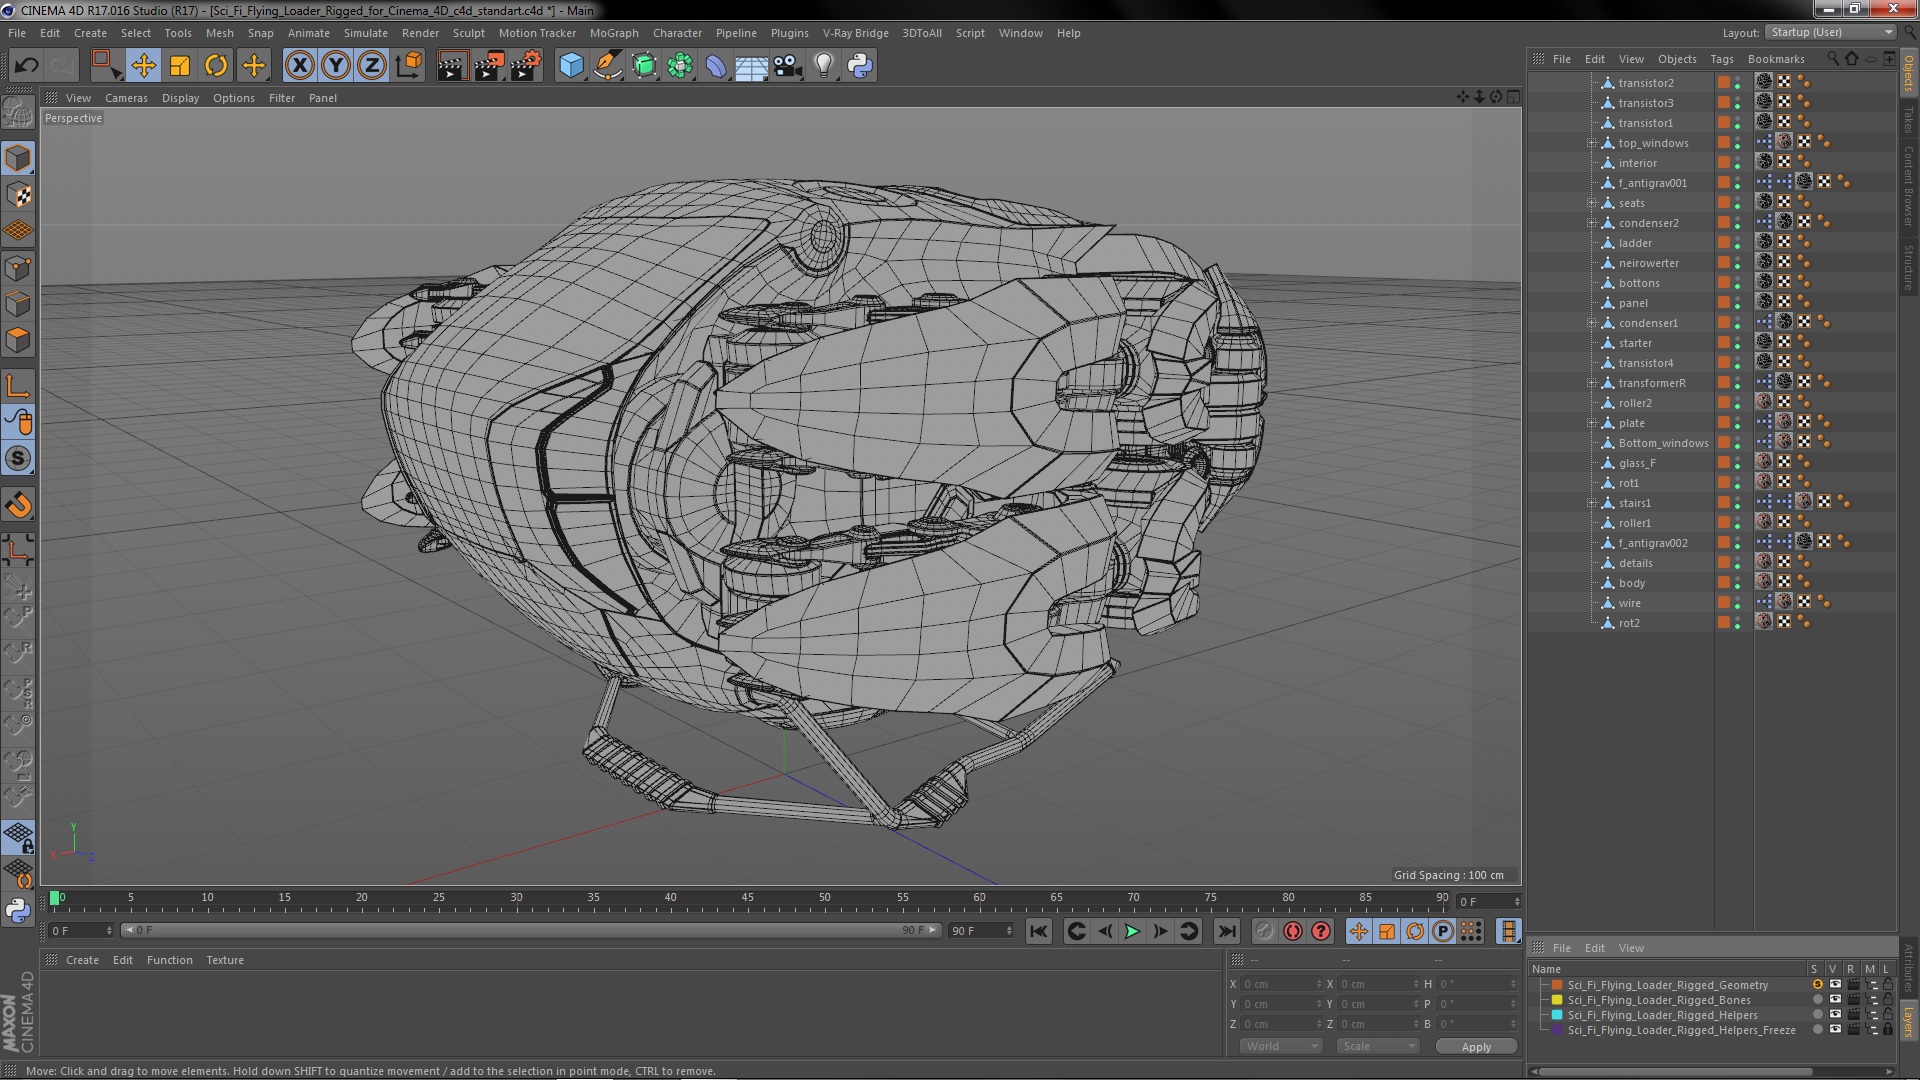Expand the transformerR object

(x=1592, y=383)
